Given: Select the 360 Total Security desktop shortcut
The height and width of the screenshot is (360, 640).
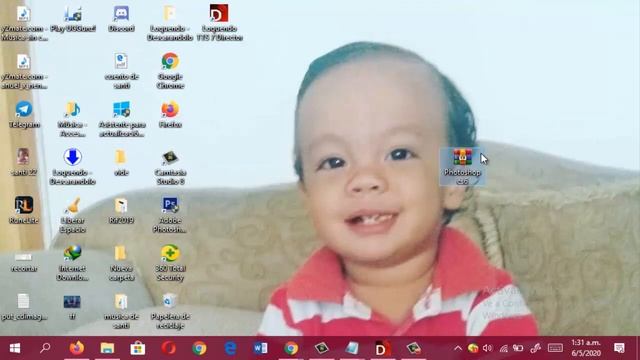Looking at the screenshot, I should 170,263.
